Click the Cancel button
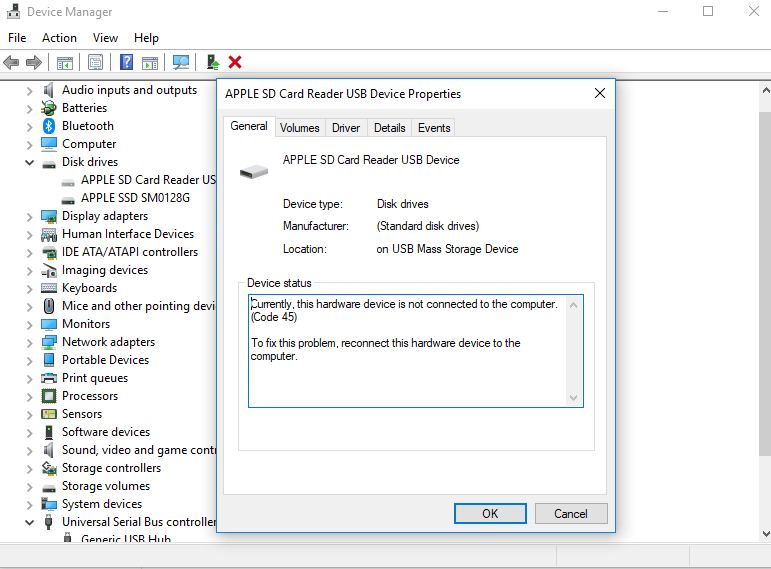771x569 pixels. [571, 513]
